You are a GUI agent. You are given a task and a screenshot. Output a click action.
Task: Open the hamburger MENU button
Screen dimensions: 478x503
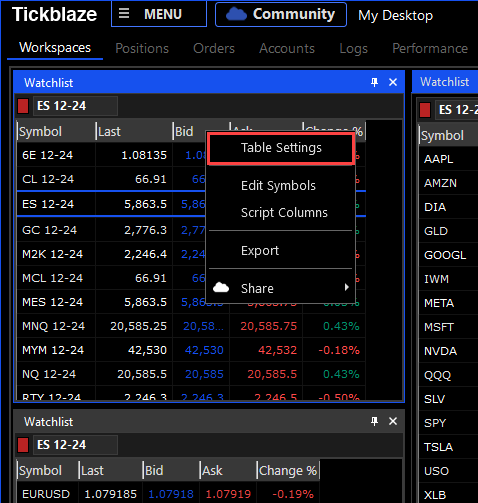(x=159, y=14)
